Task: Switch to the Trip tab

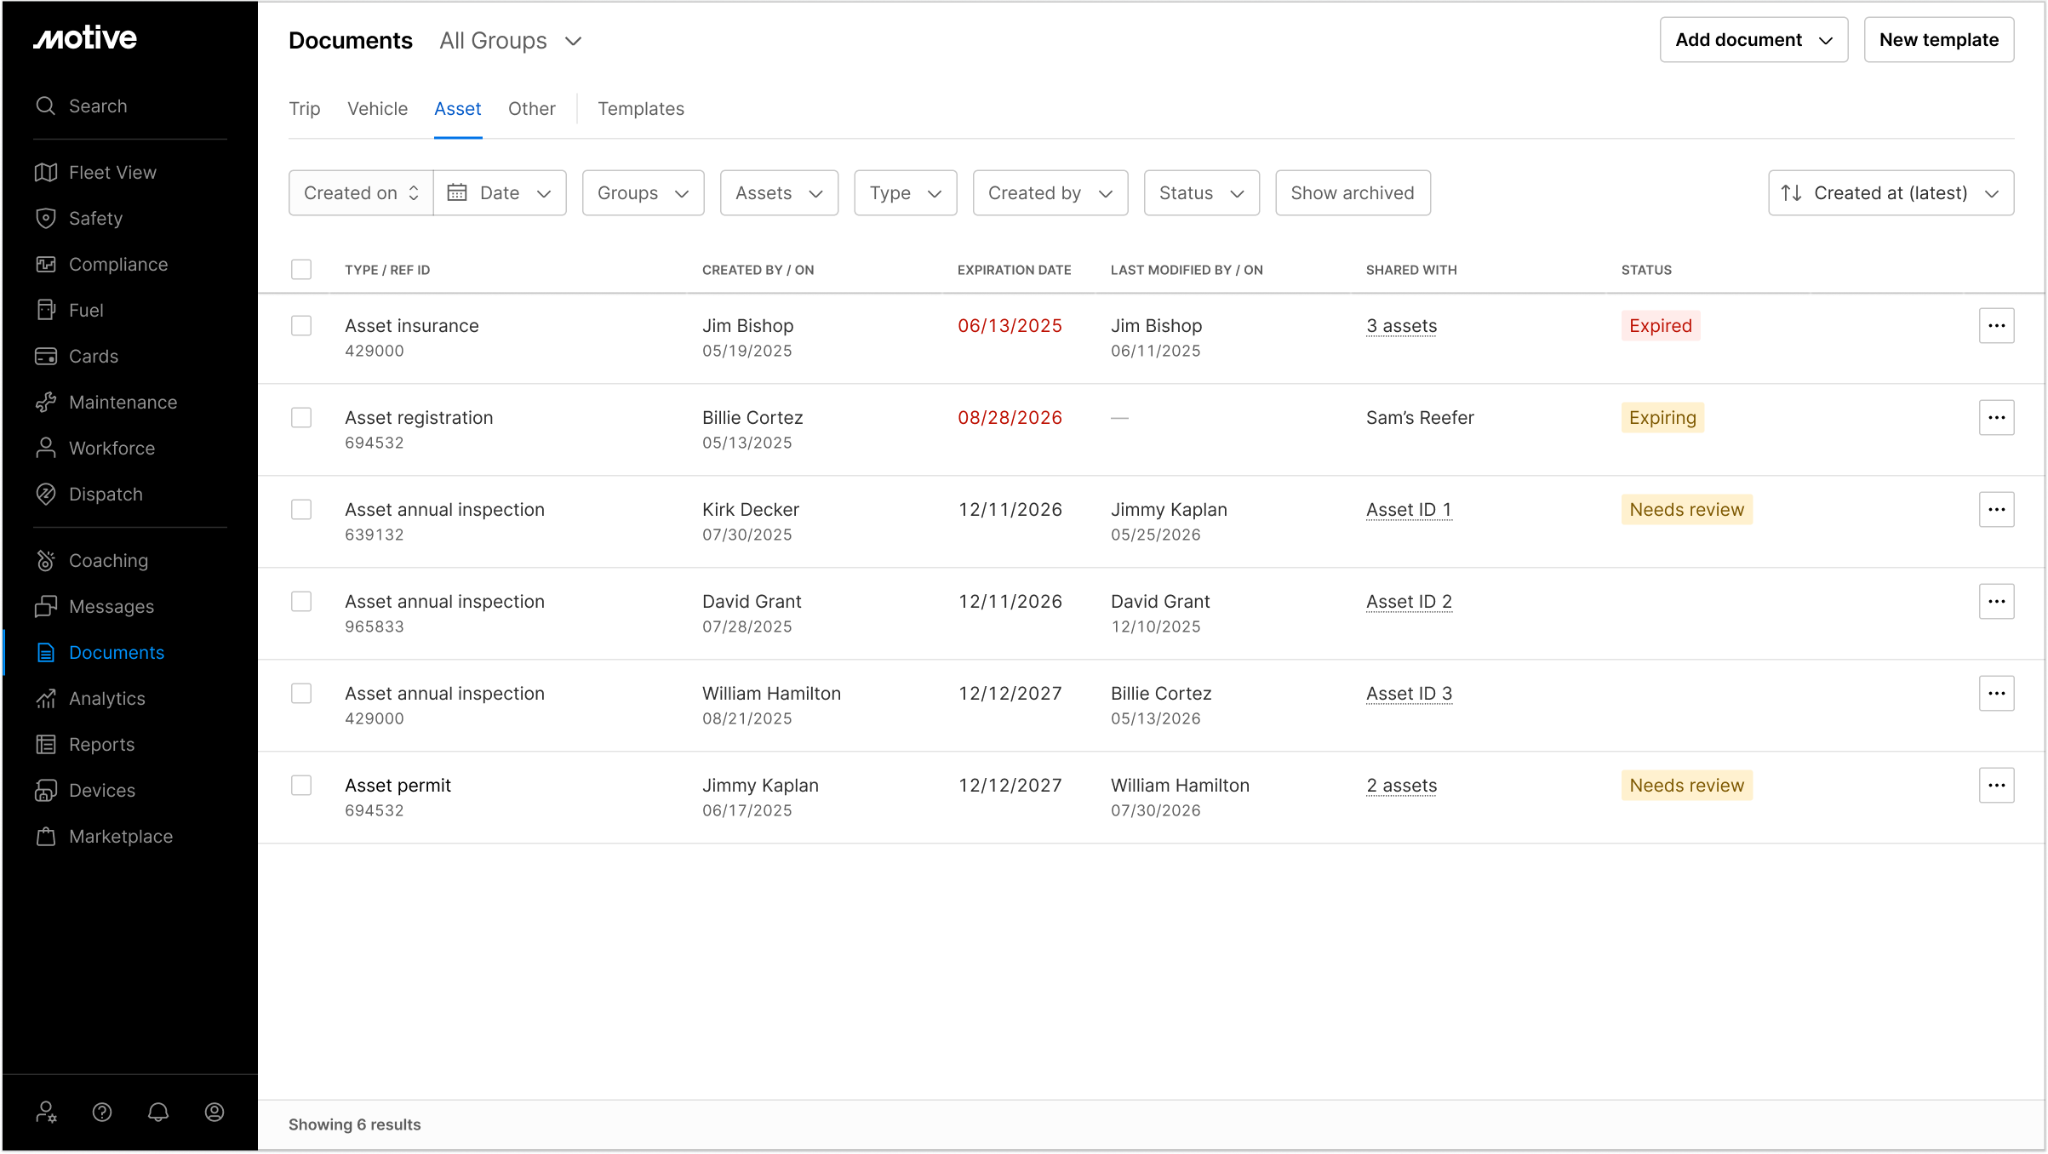Action: [304, 109]
